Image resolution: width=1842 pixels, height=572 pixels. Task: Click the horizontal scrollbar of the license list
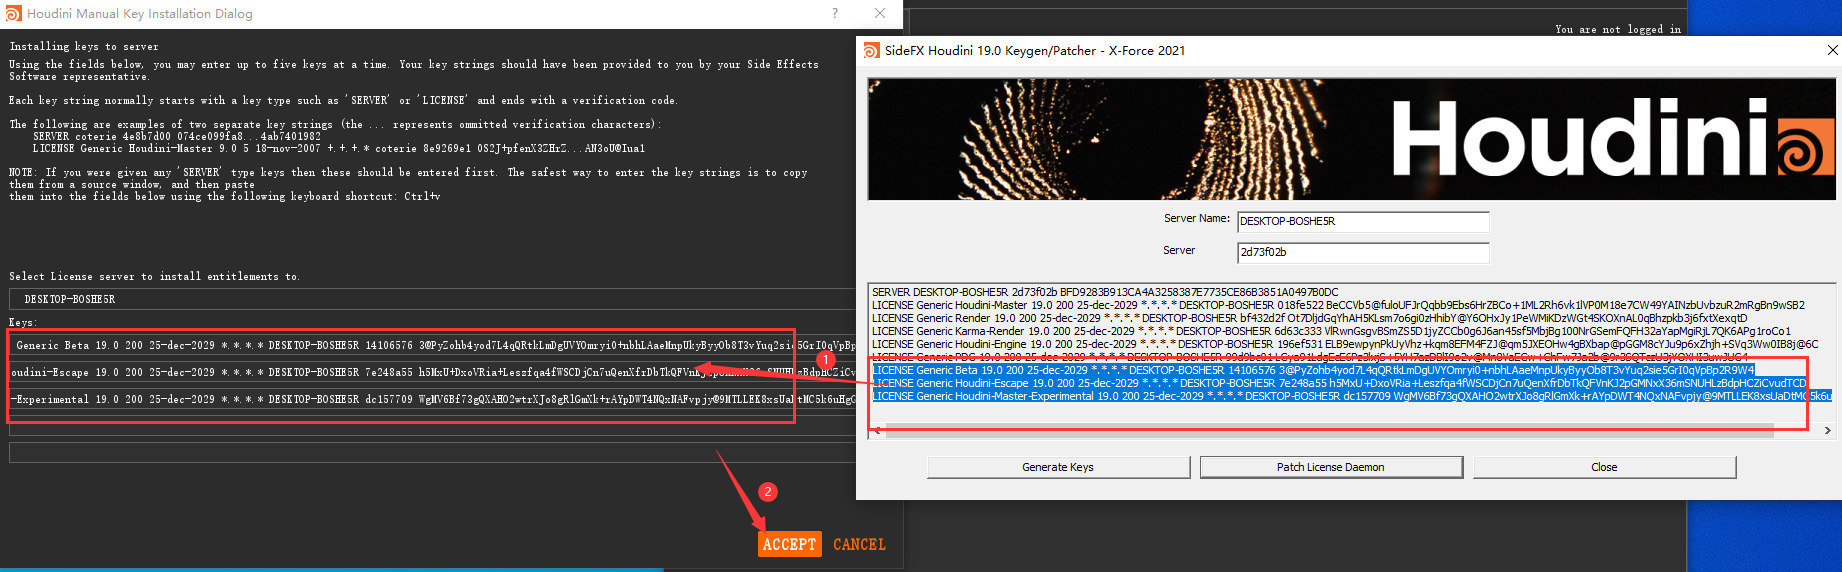coord(1330,431)
